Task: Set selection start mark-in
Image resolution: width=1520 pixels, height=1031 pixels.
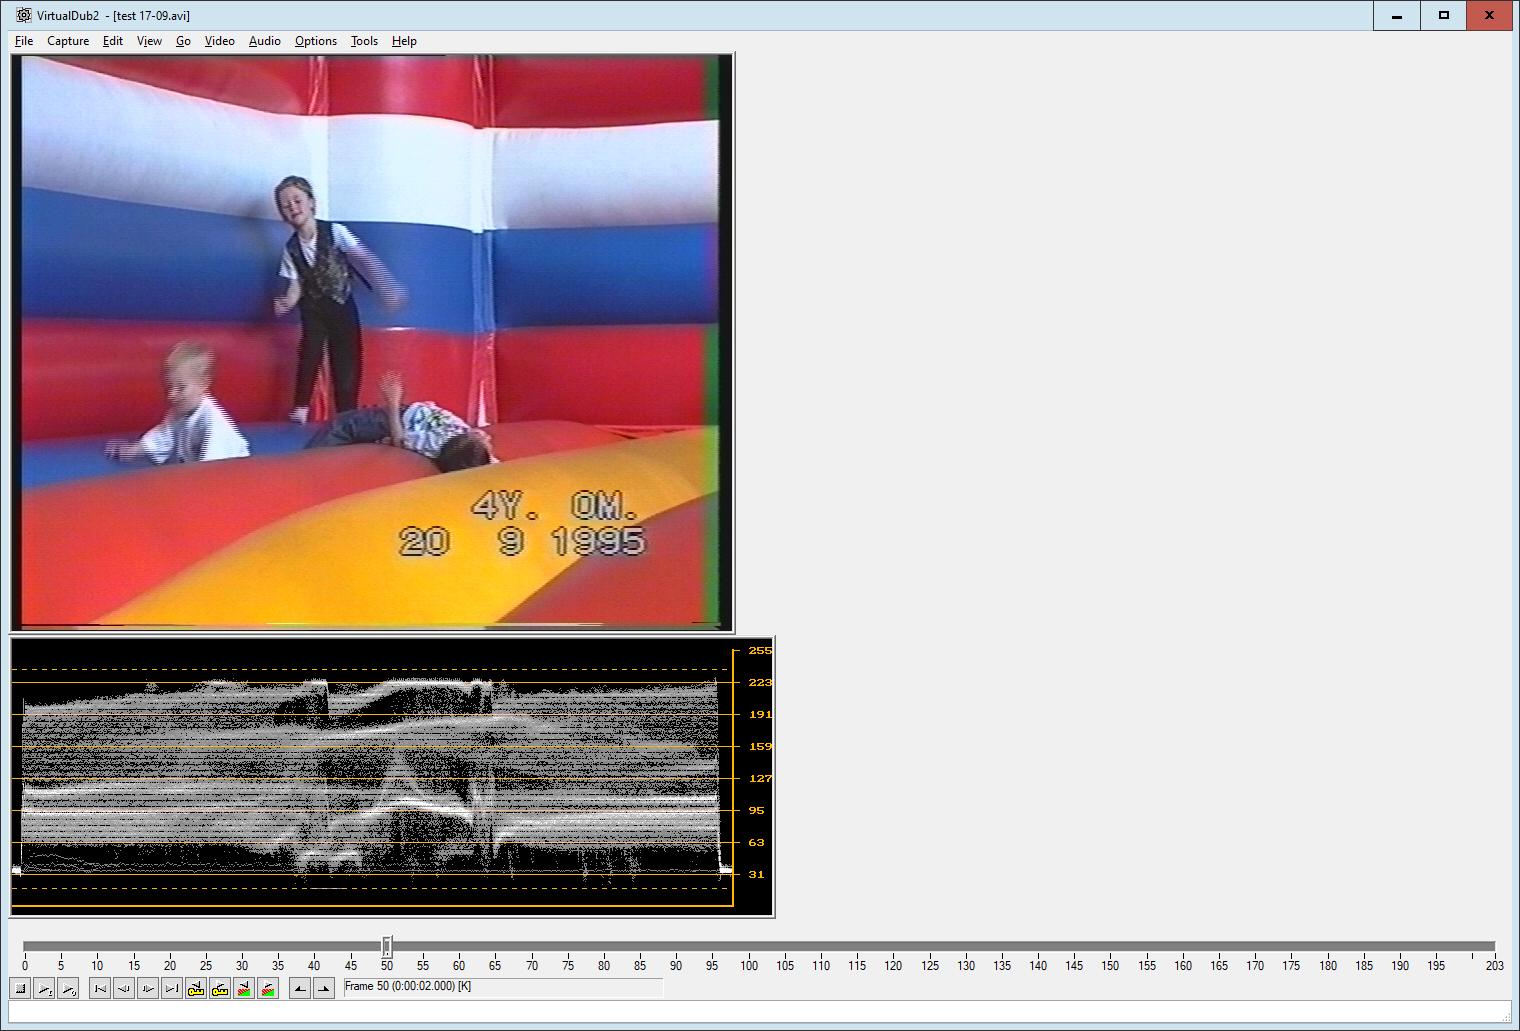Action: (300, 989)
